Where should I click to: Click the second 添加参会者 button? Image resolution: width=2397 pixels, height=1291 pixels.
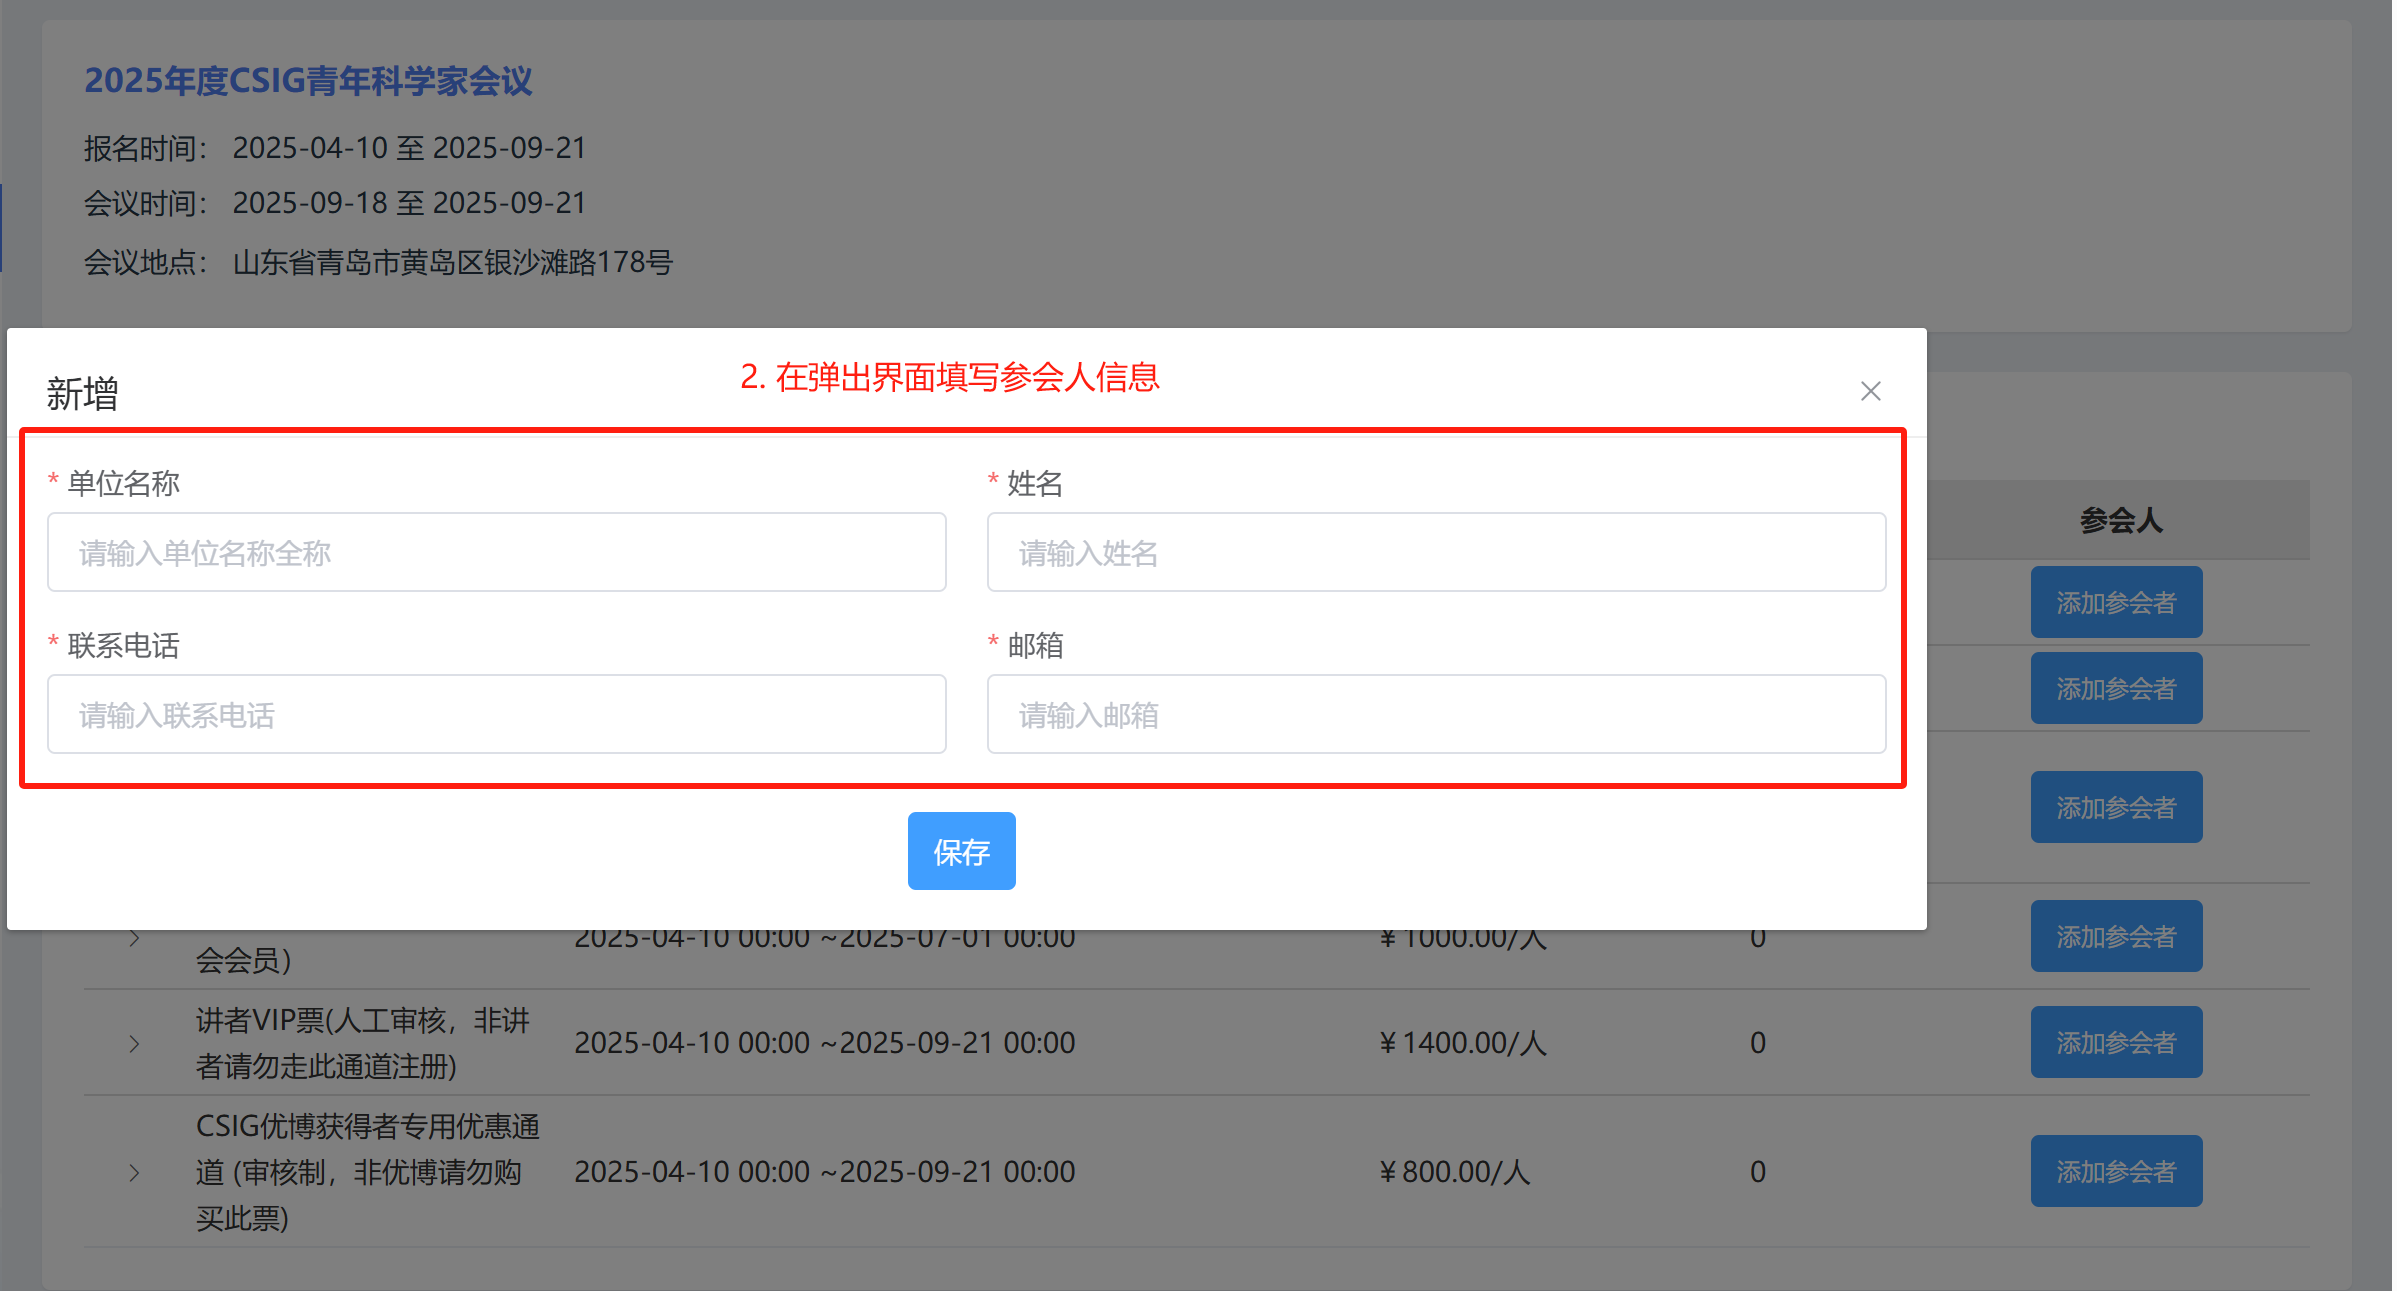click(2115, 689)
